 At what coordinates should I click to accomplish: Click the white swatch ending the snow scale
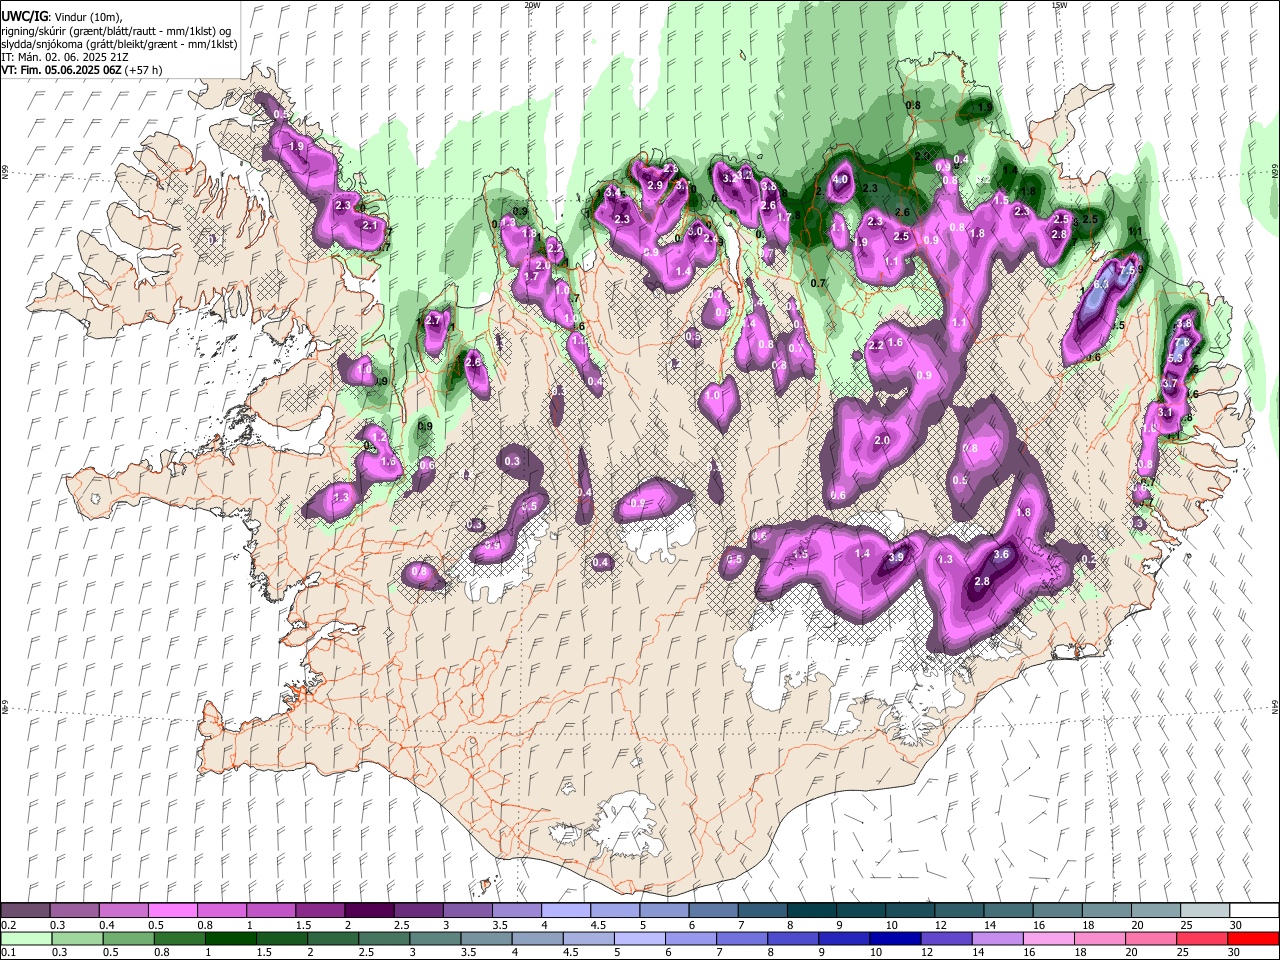[x=1253, y=911]
